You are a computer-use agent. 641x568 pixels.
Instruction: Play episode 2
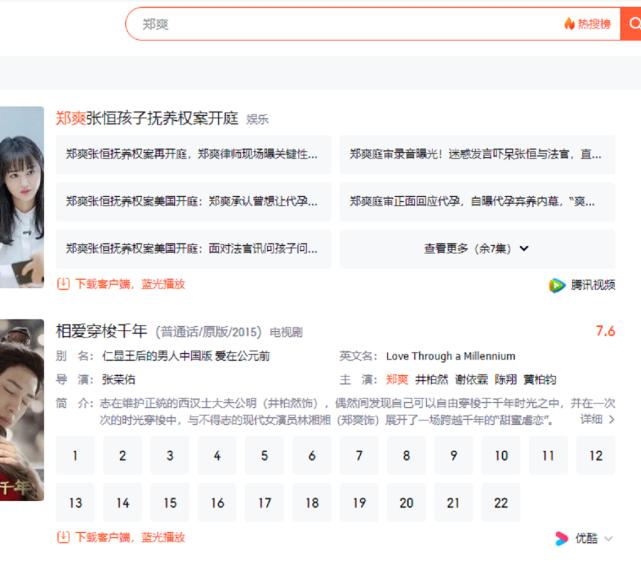tap(122, 456)
